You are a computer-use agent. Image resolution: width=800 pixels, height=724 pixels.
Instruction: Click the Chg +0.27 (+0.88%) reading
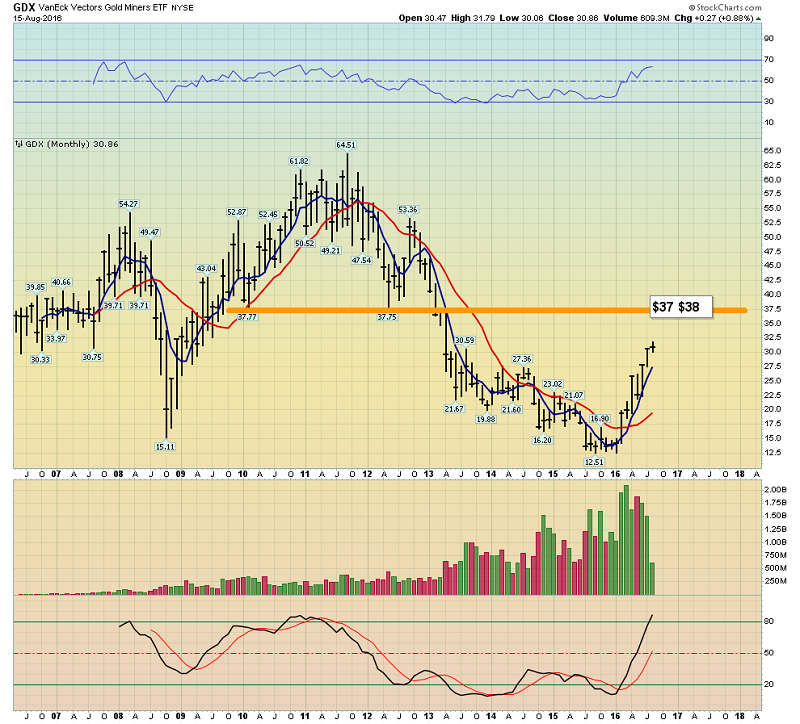coord(714,18)
